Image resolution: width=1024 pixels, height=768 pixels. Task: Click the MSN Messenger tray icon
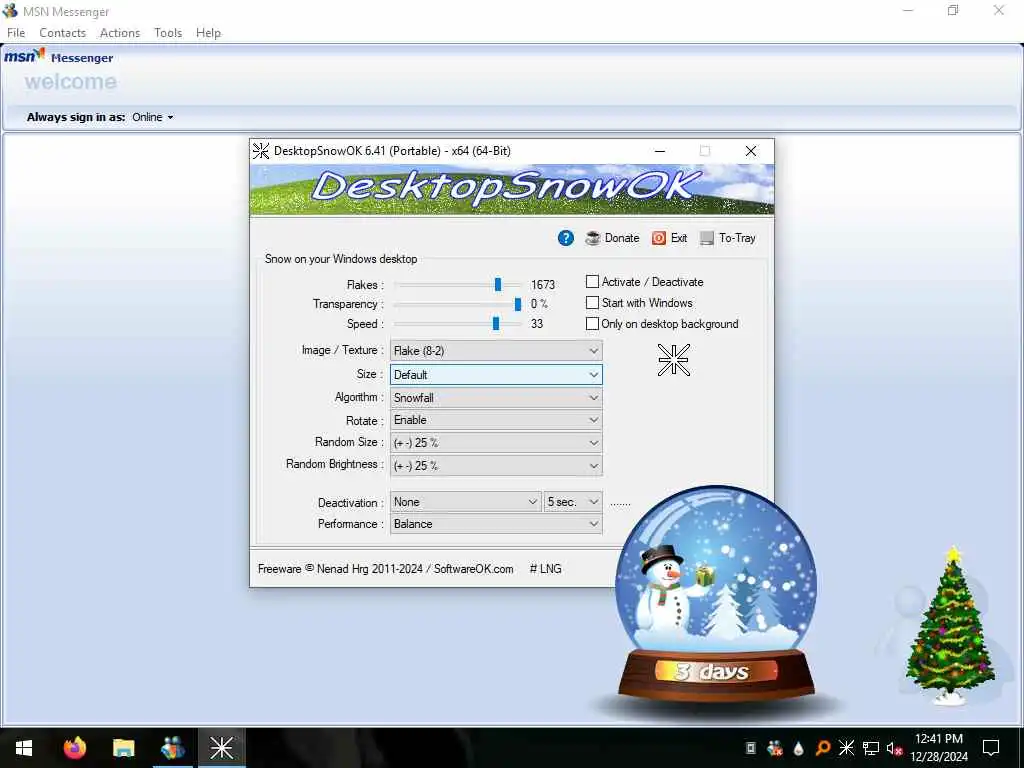coord(775,748)
